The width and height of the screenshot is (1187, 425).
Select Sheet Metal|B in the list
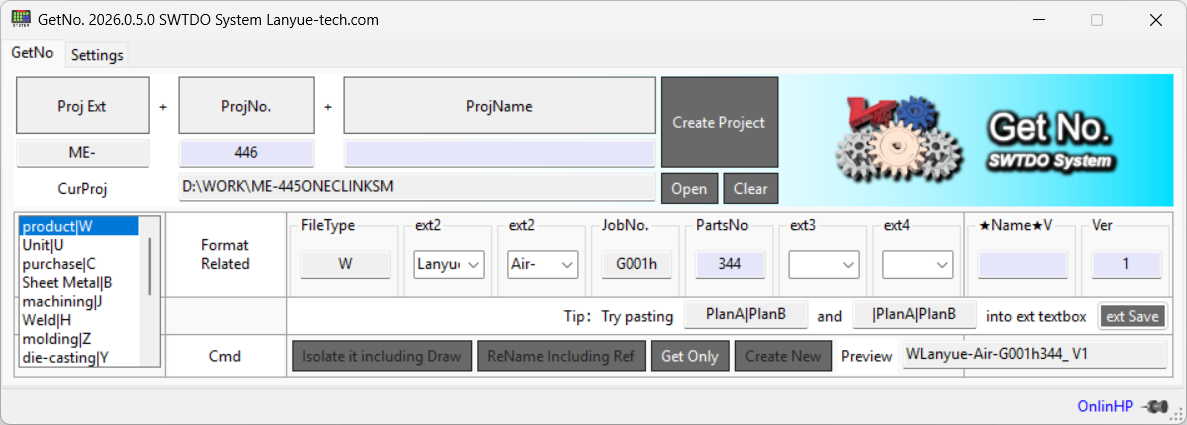click(x=68, y=283)
